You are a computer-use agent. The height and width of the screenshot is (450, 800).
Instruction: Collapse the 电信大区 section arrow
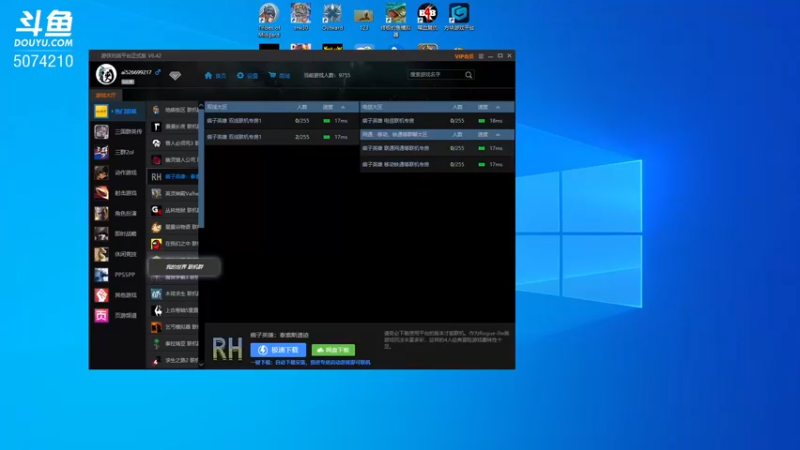pyautogui.click(x=498, y=107)
